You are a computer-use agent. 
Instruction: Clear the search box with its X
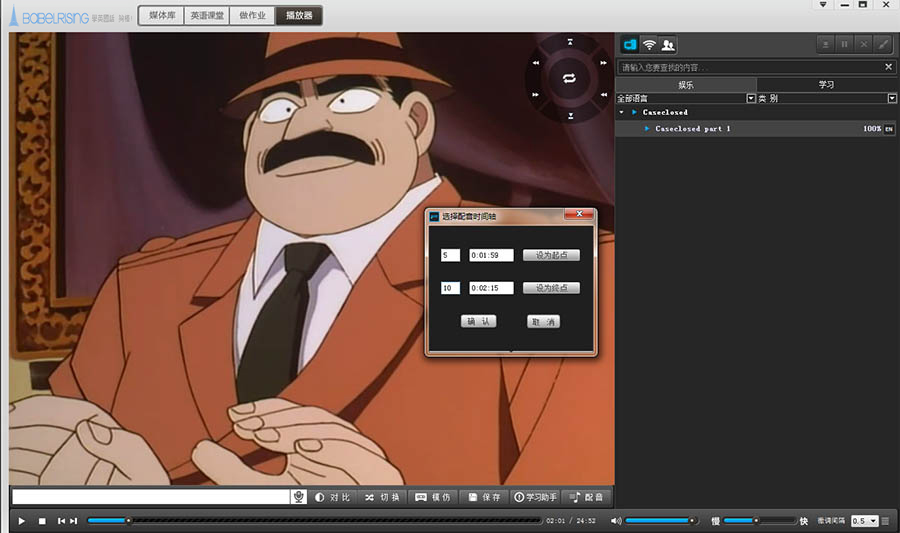(x=888, y=67)
